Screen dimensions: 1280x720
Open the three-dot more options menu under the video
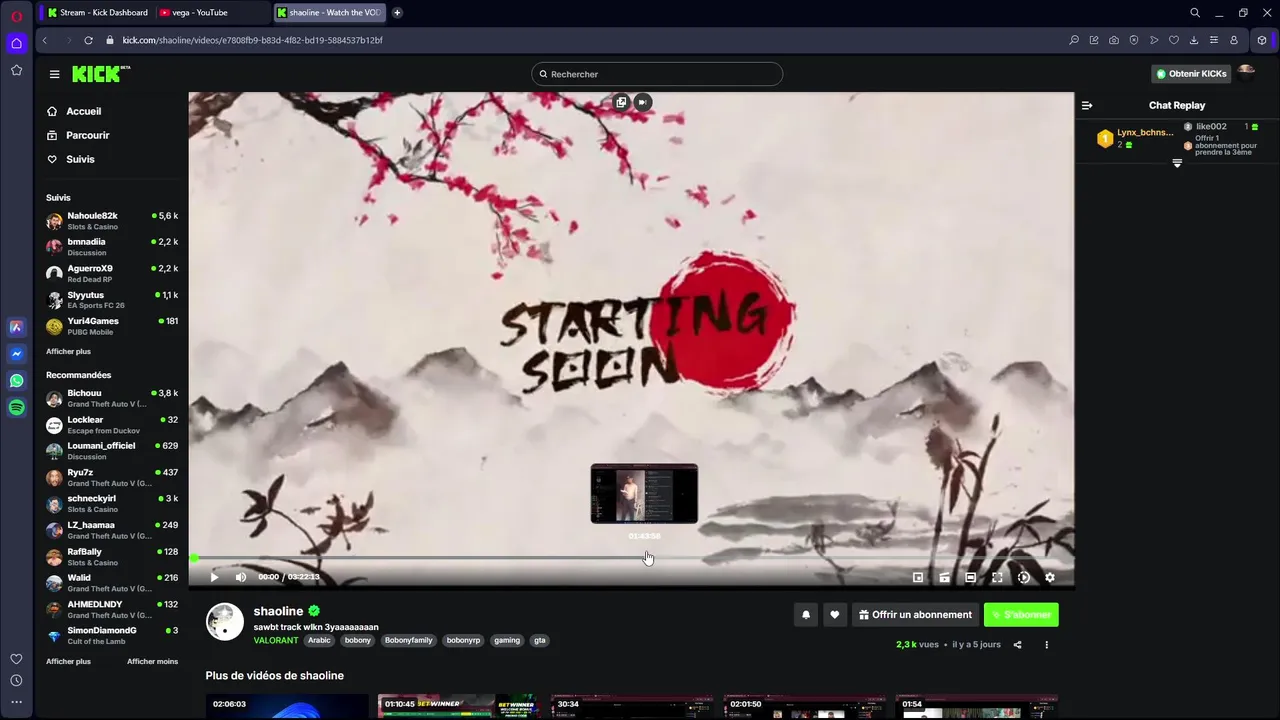1047,645
